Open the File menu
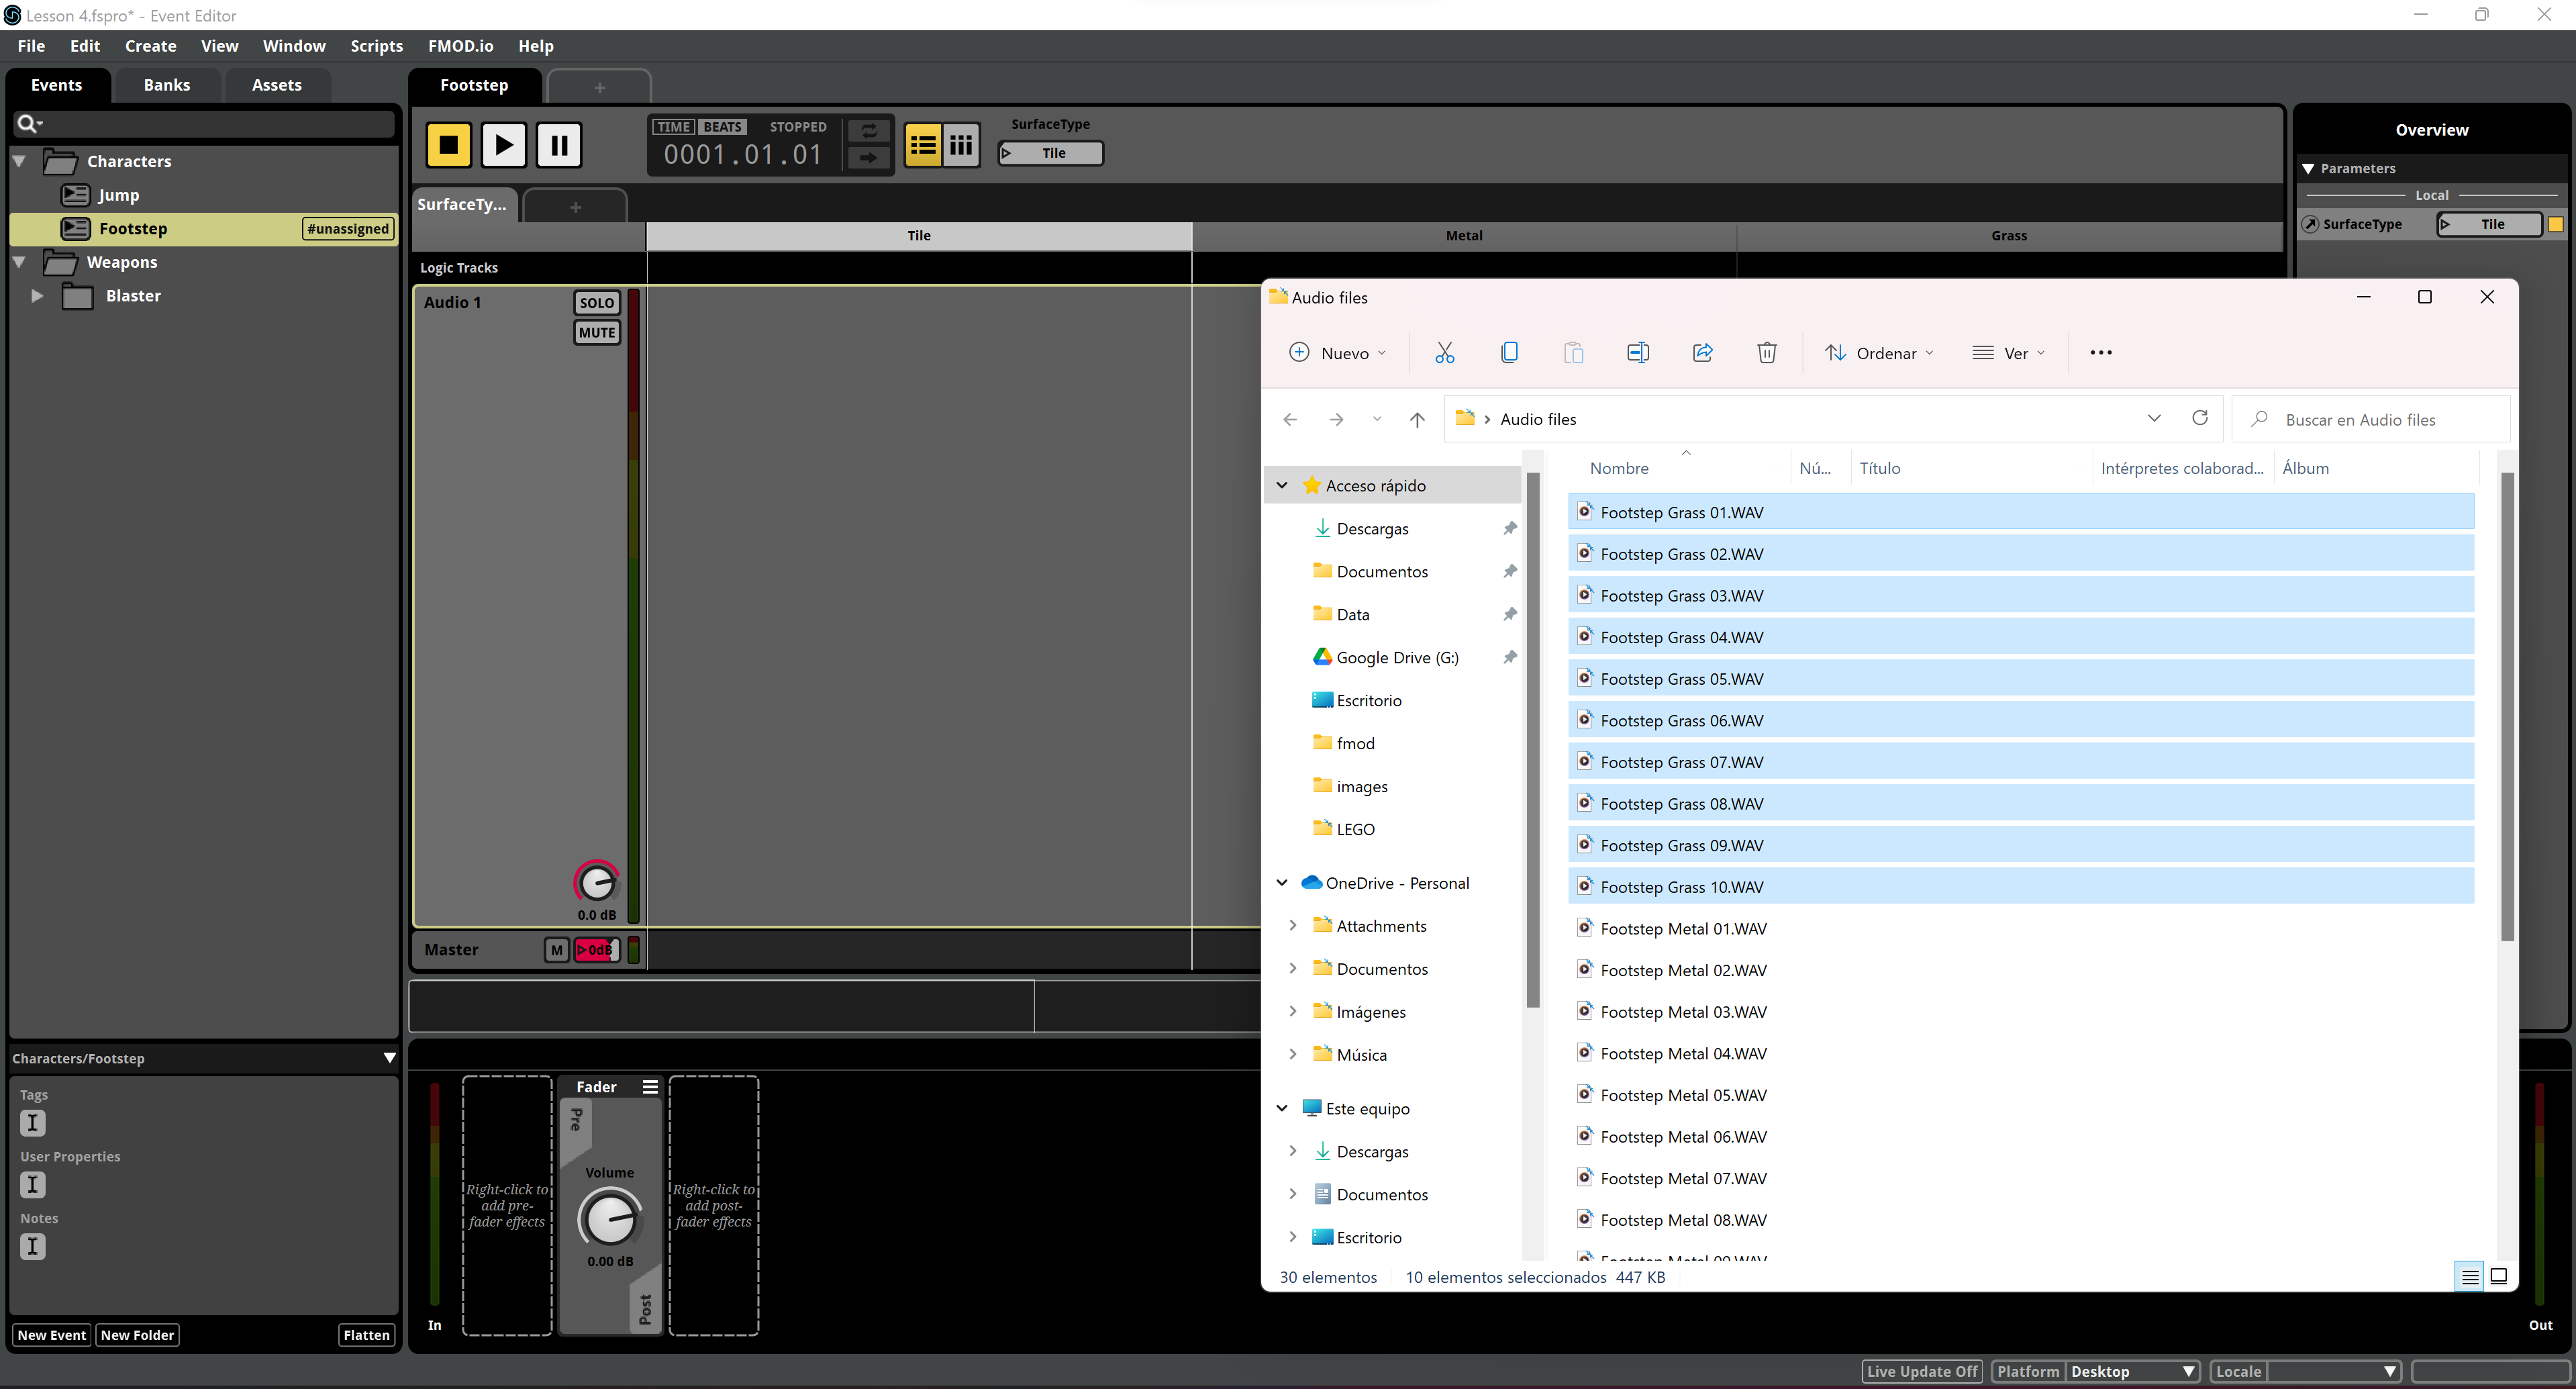The width and height of the screenshot is (2576, 1389). tap(31, 46)
